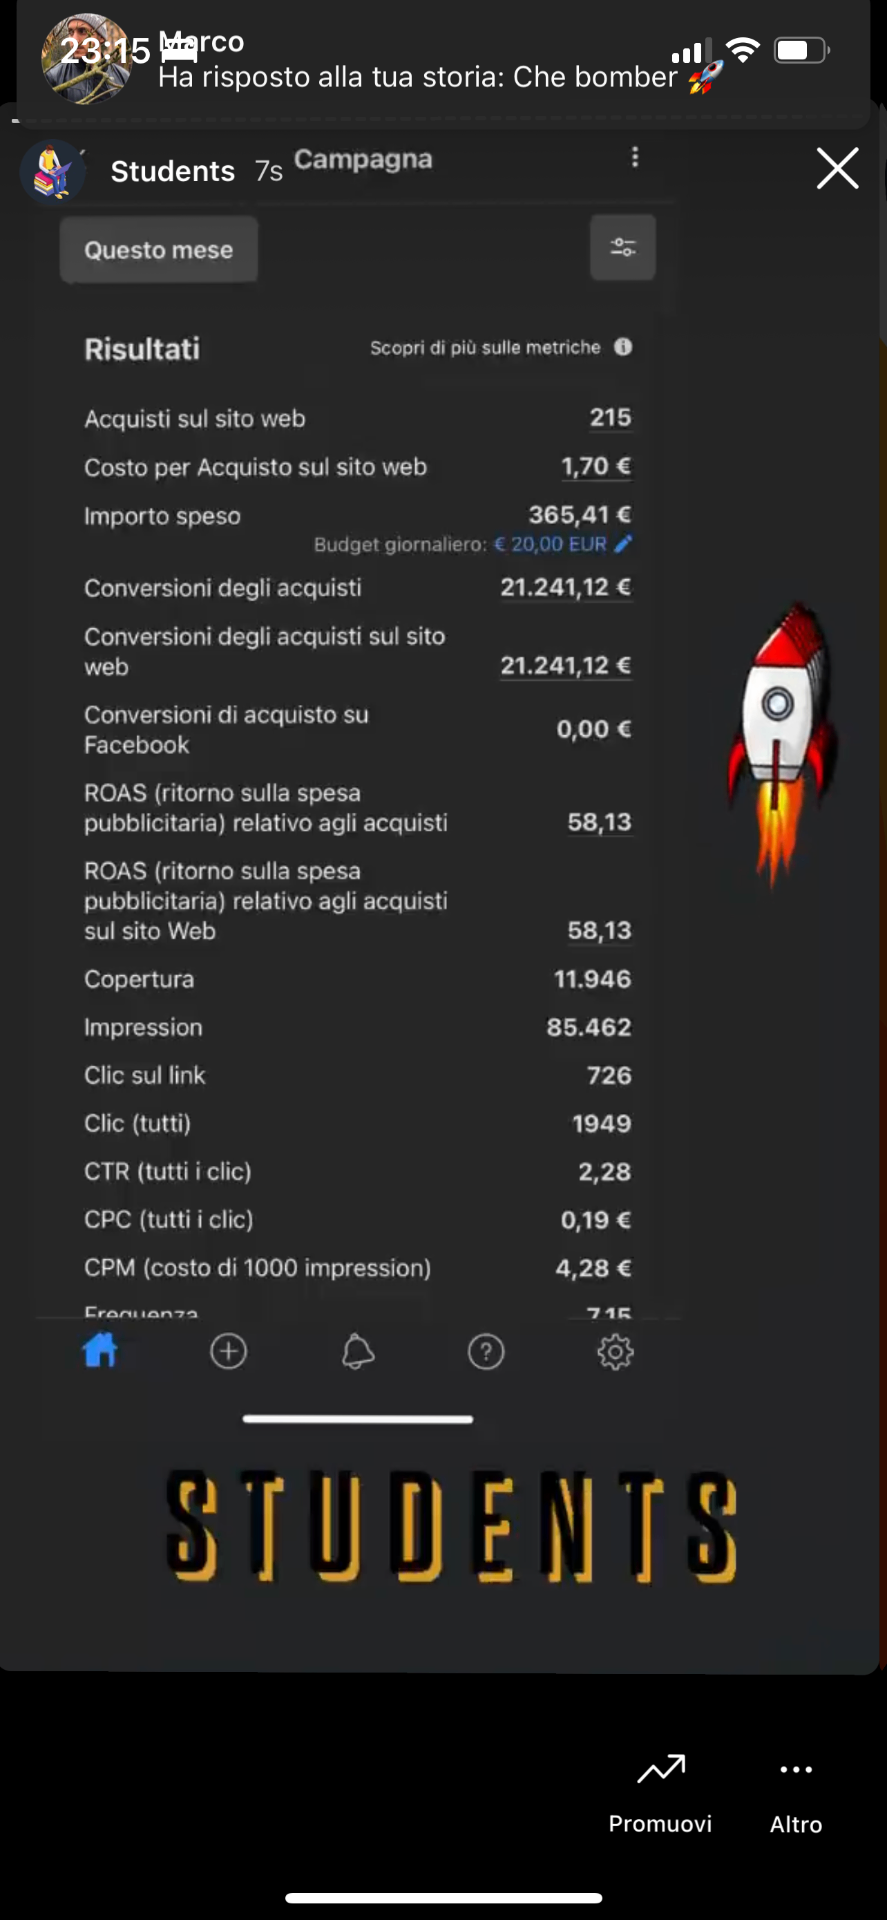Open the filter sliders icon
887x1920 pixels.
coord(622,248)
